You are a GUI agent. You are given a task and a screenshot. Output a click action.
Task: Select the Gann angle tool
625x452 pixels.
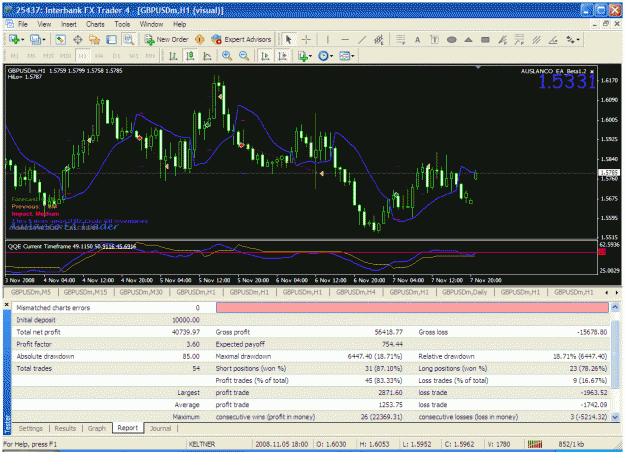553,39
